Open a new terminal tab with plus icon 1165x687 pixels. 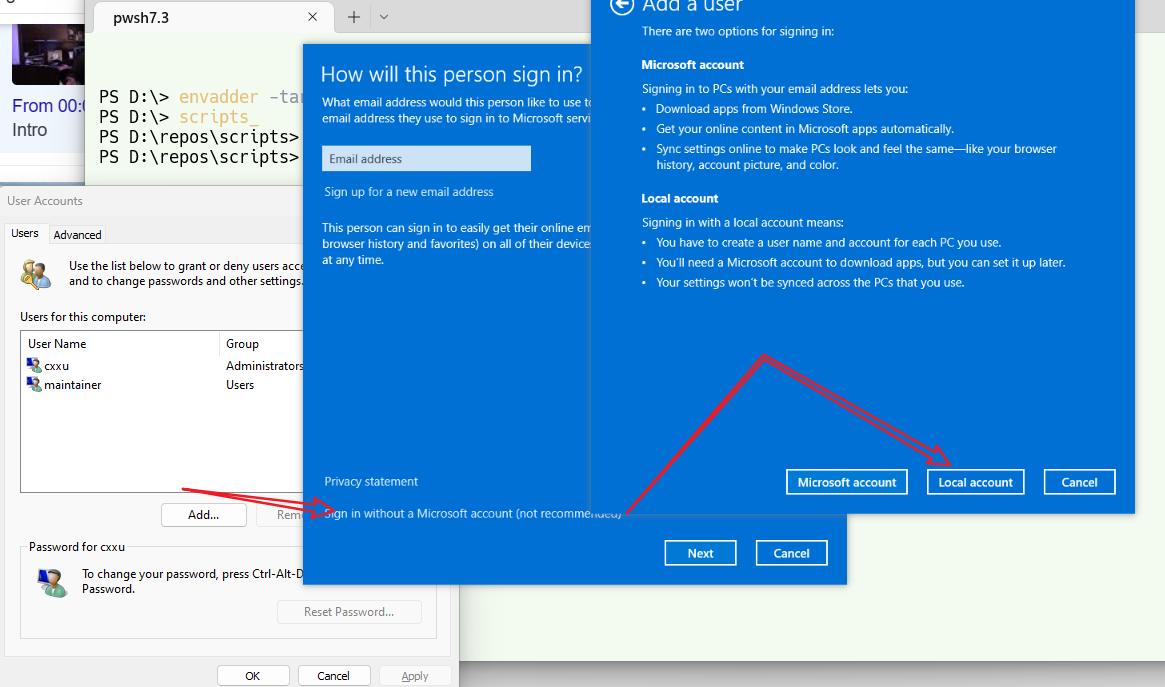(x=354, y=17)
